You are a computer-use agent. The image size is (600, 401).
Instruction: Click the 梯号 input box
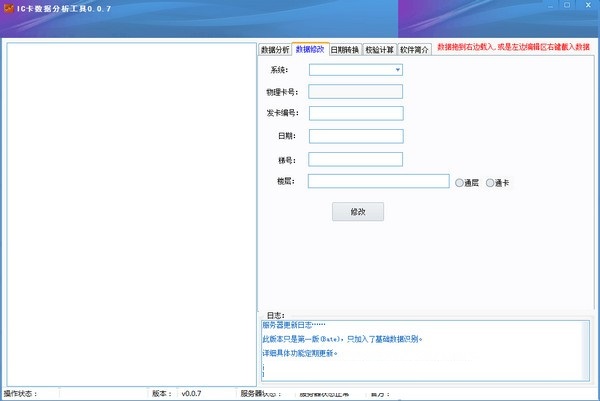click(x=355, y=159)
